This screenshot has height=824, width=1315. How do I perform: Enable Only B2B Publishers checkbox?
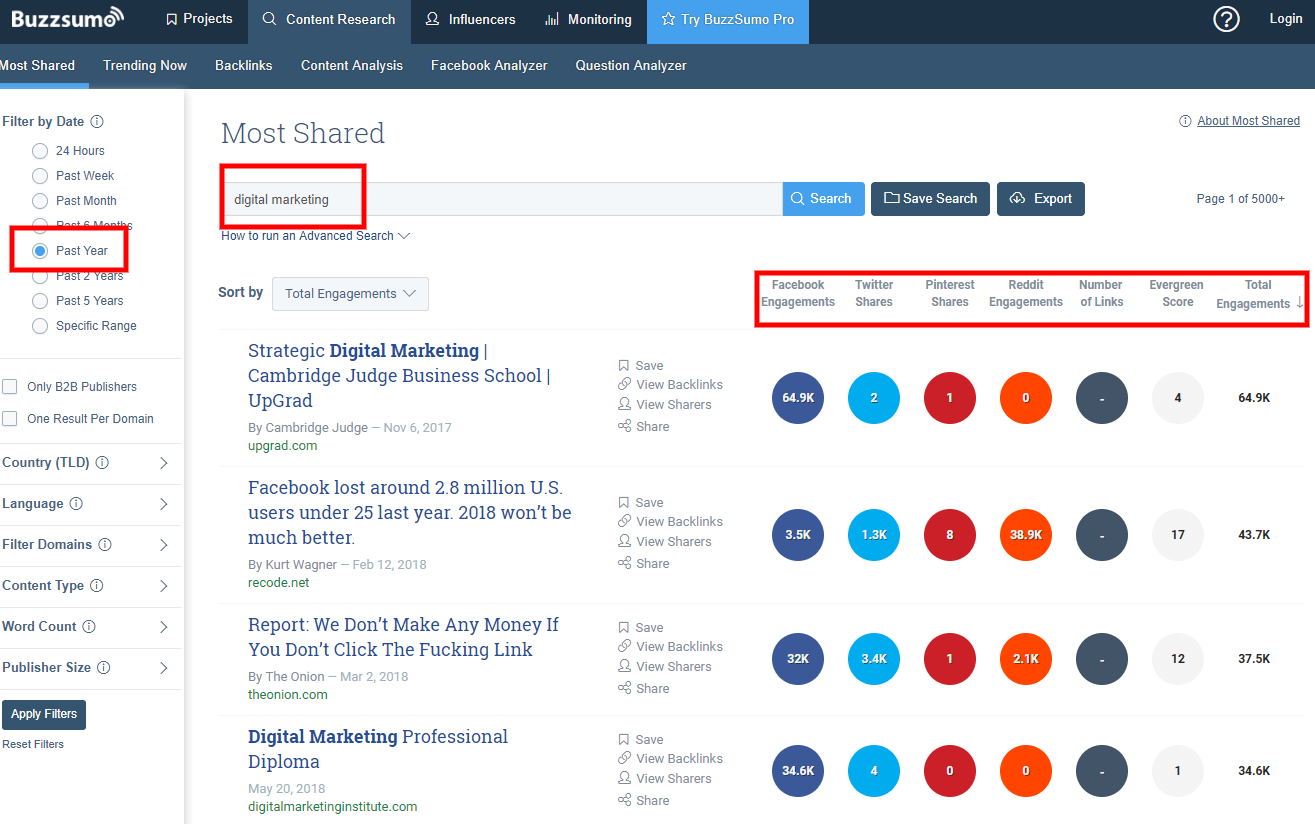point(10,387)
